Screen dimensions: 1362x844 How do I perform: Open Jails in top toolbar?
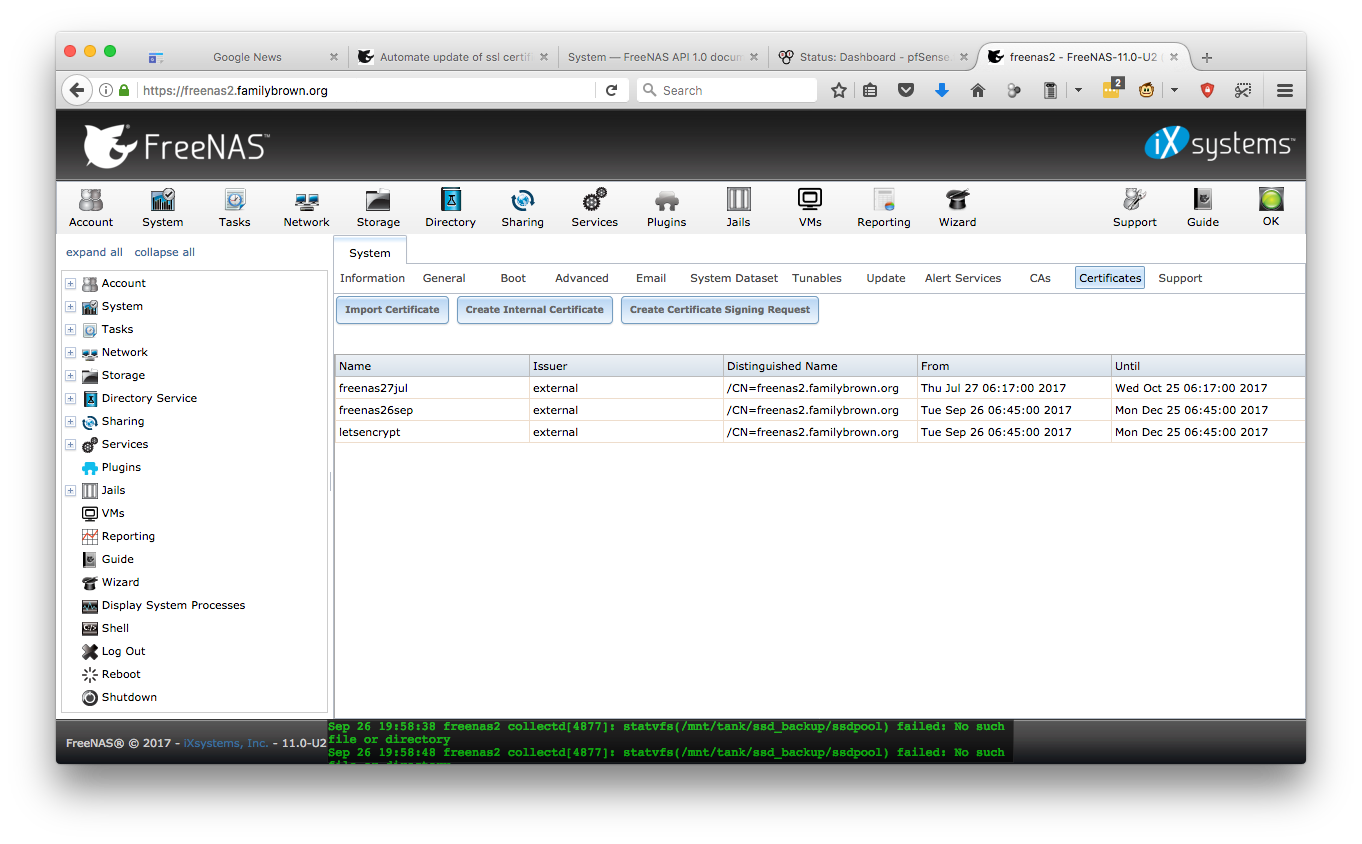(738, 208)
